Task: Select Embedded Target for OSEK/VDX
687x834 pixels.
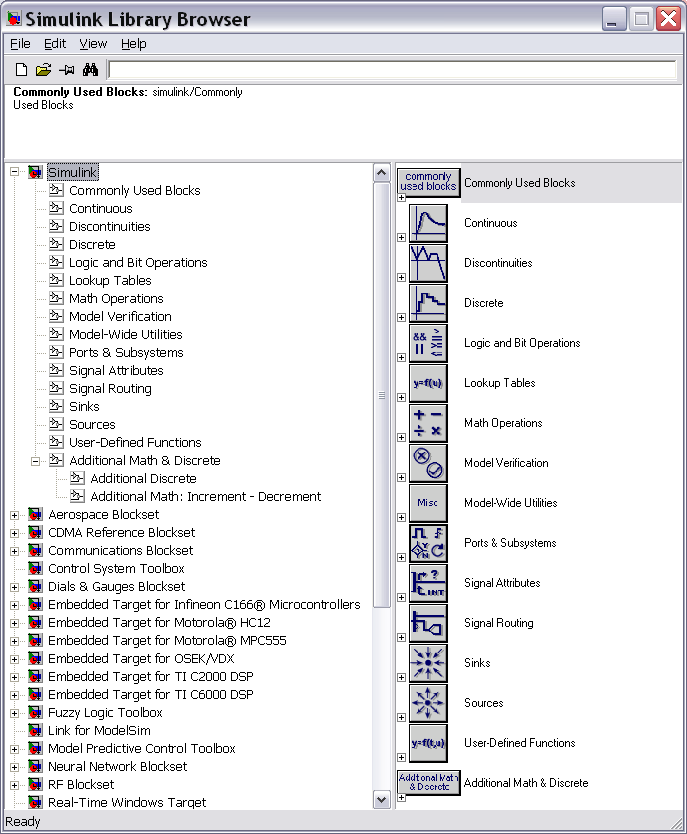Action: [141, 658]
